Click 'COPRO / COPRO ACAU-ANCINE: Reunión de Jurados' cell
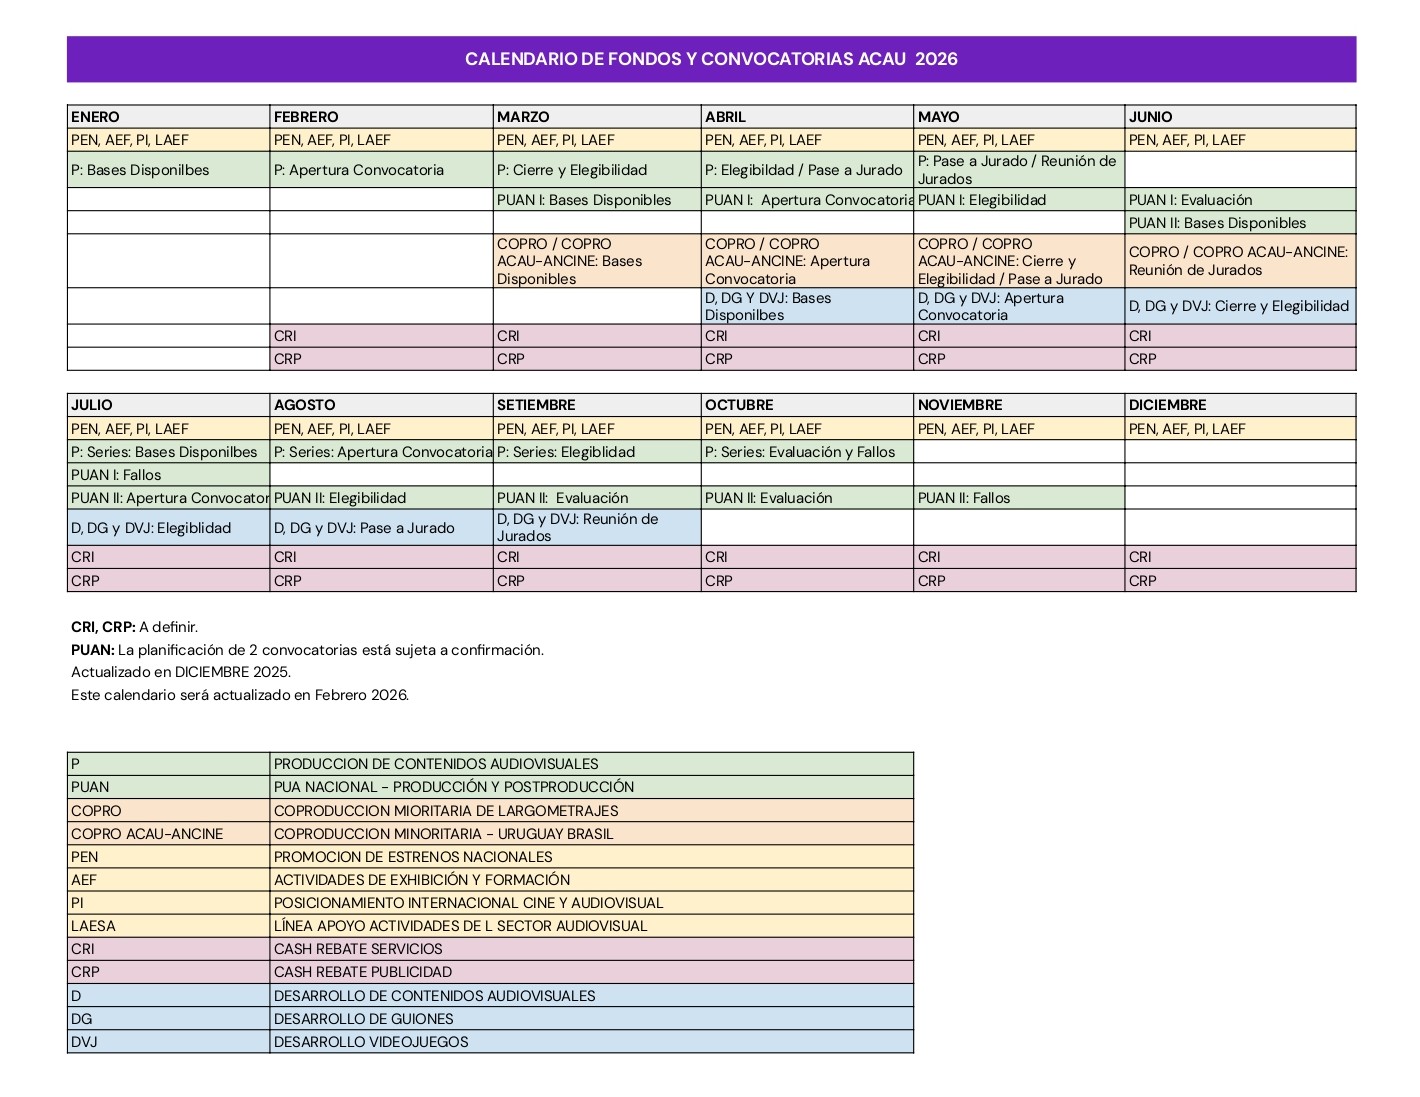1420x1097 pixels. (x=1238, y=261)
